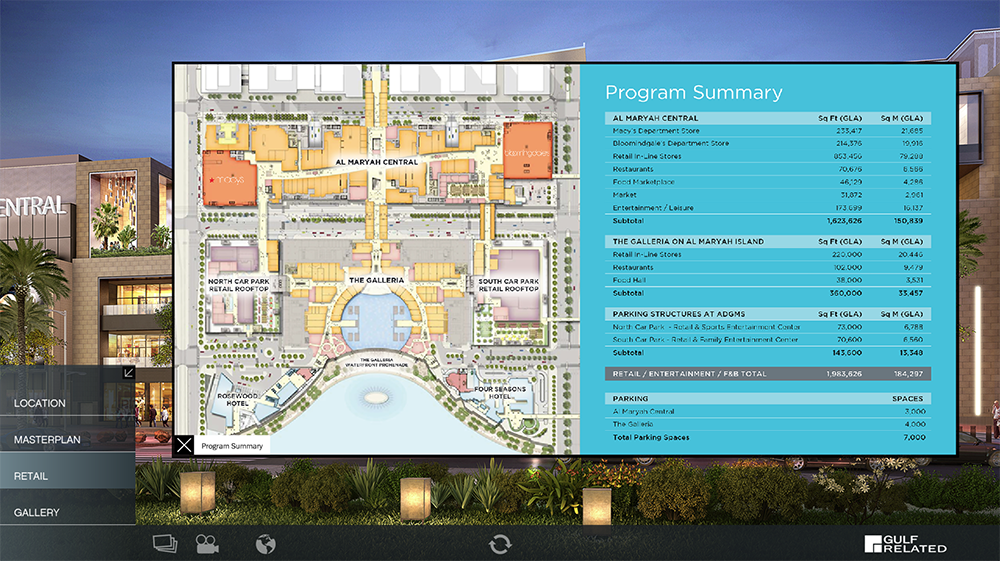This screenshot has height=561, width=1000.
Task: Click the Gulf Related logo
Action: coord(906,544)
